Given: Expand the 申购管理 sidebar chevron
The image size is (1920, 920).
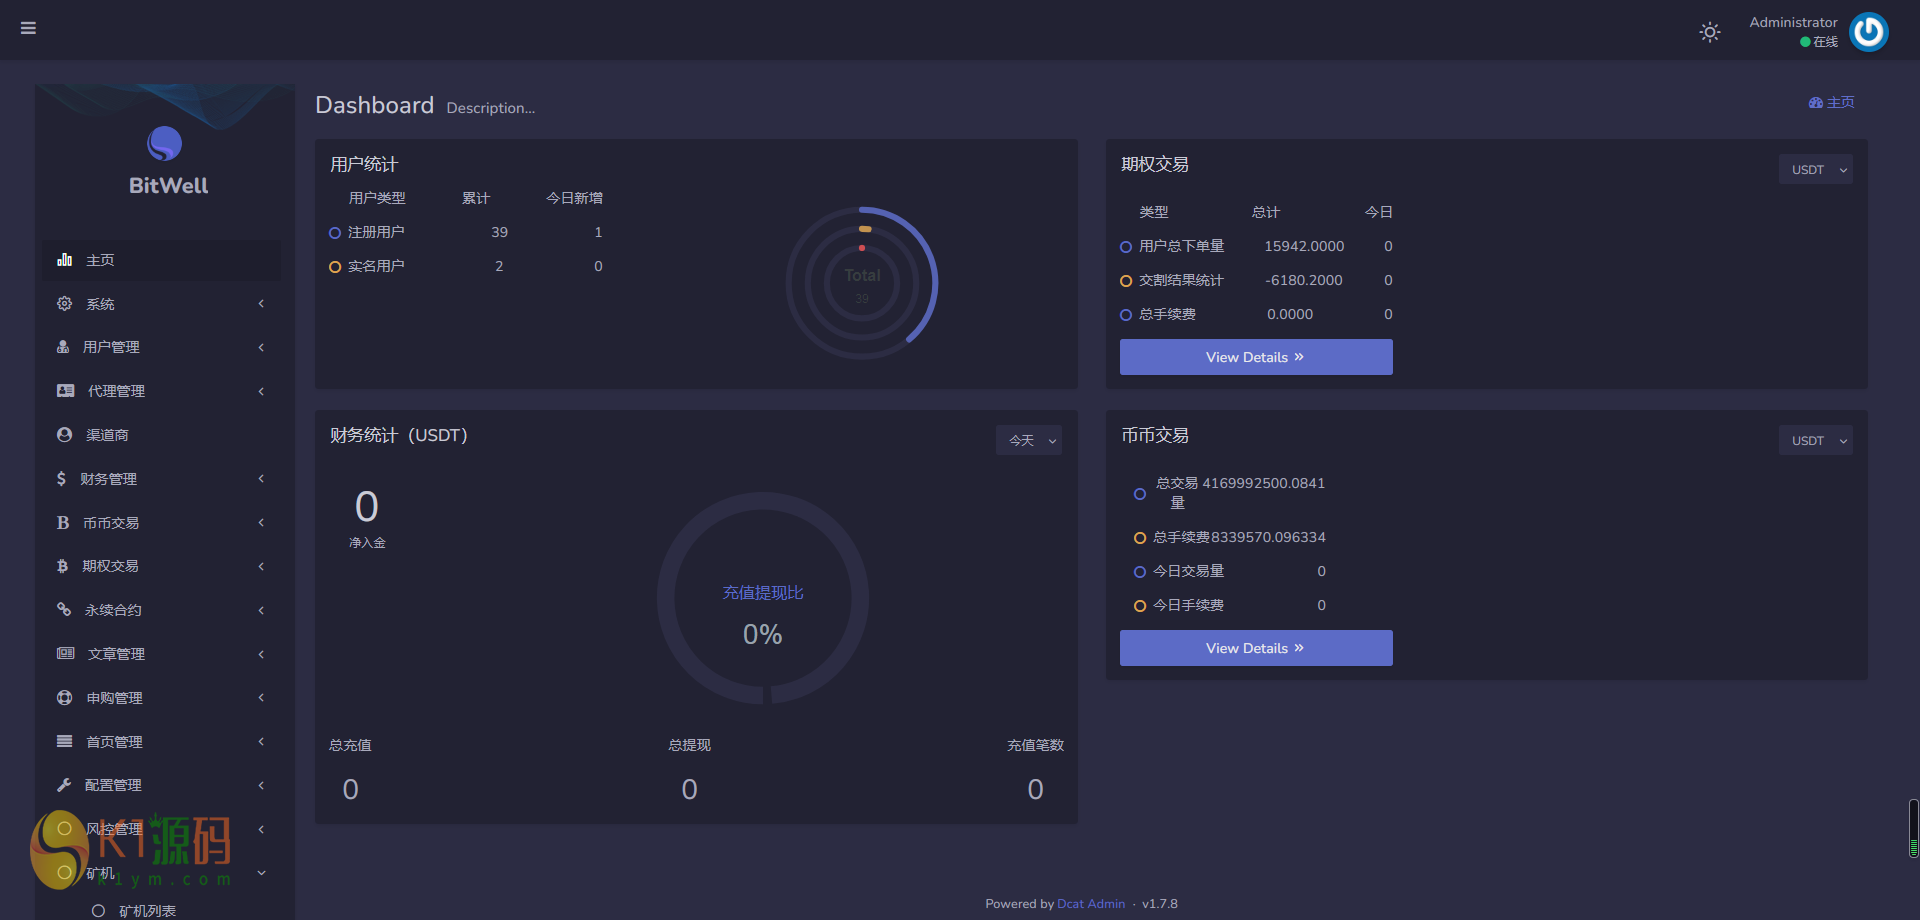Looking at the screenshot, I should tap(261, 698).
